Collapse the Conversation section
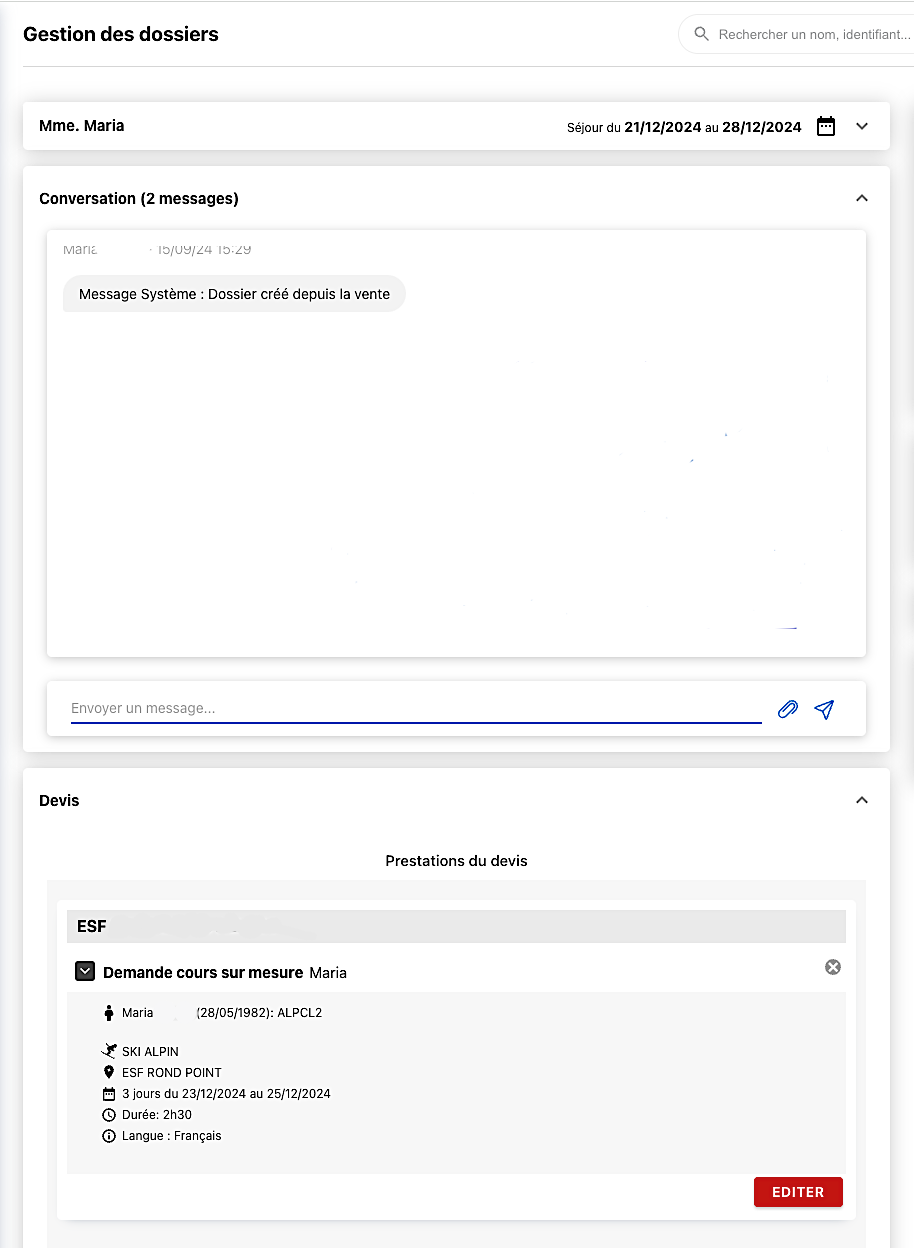 [862, 198]
